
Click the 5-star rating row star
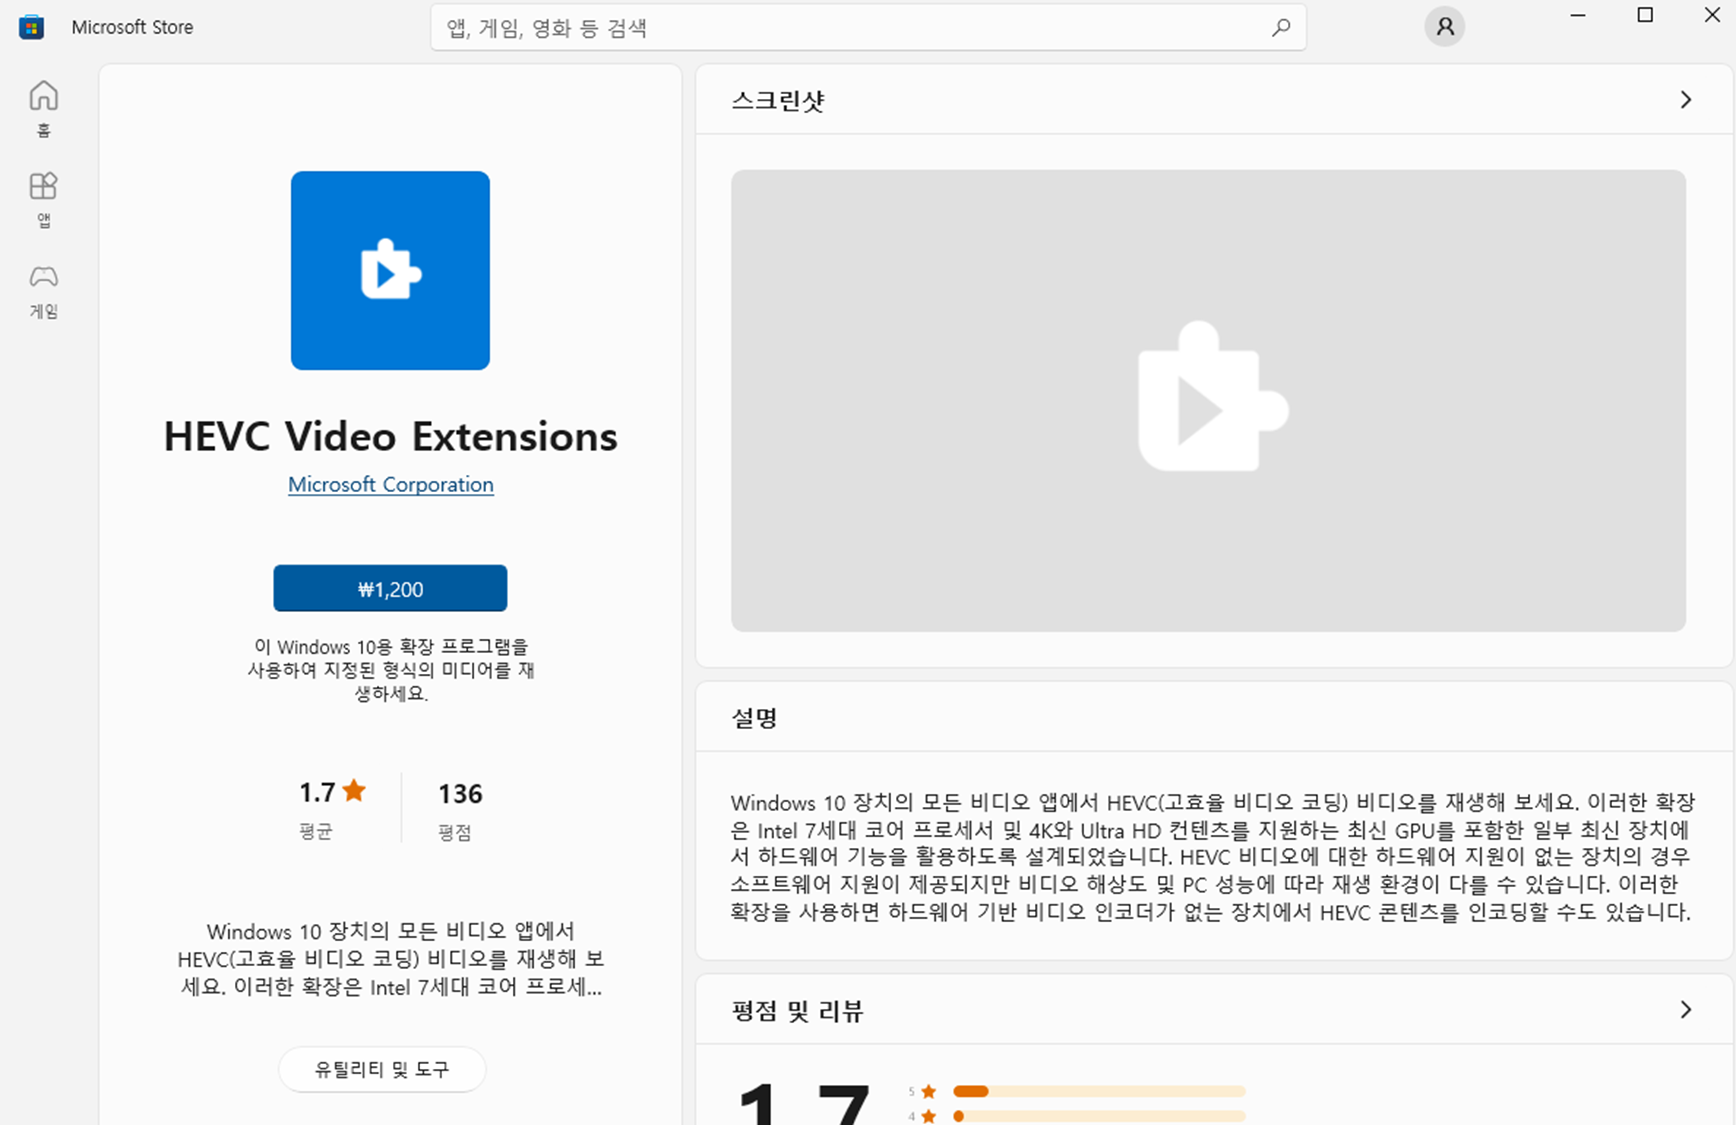click(929, 1091)
